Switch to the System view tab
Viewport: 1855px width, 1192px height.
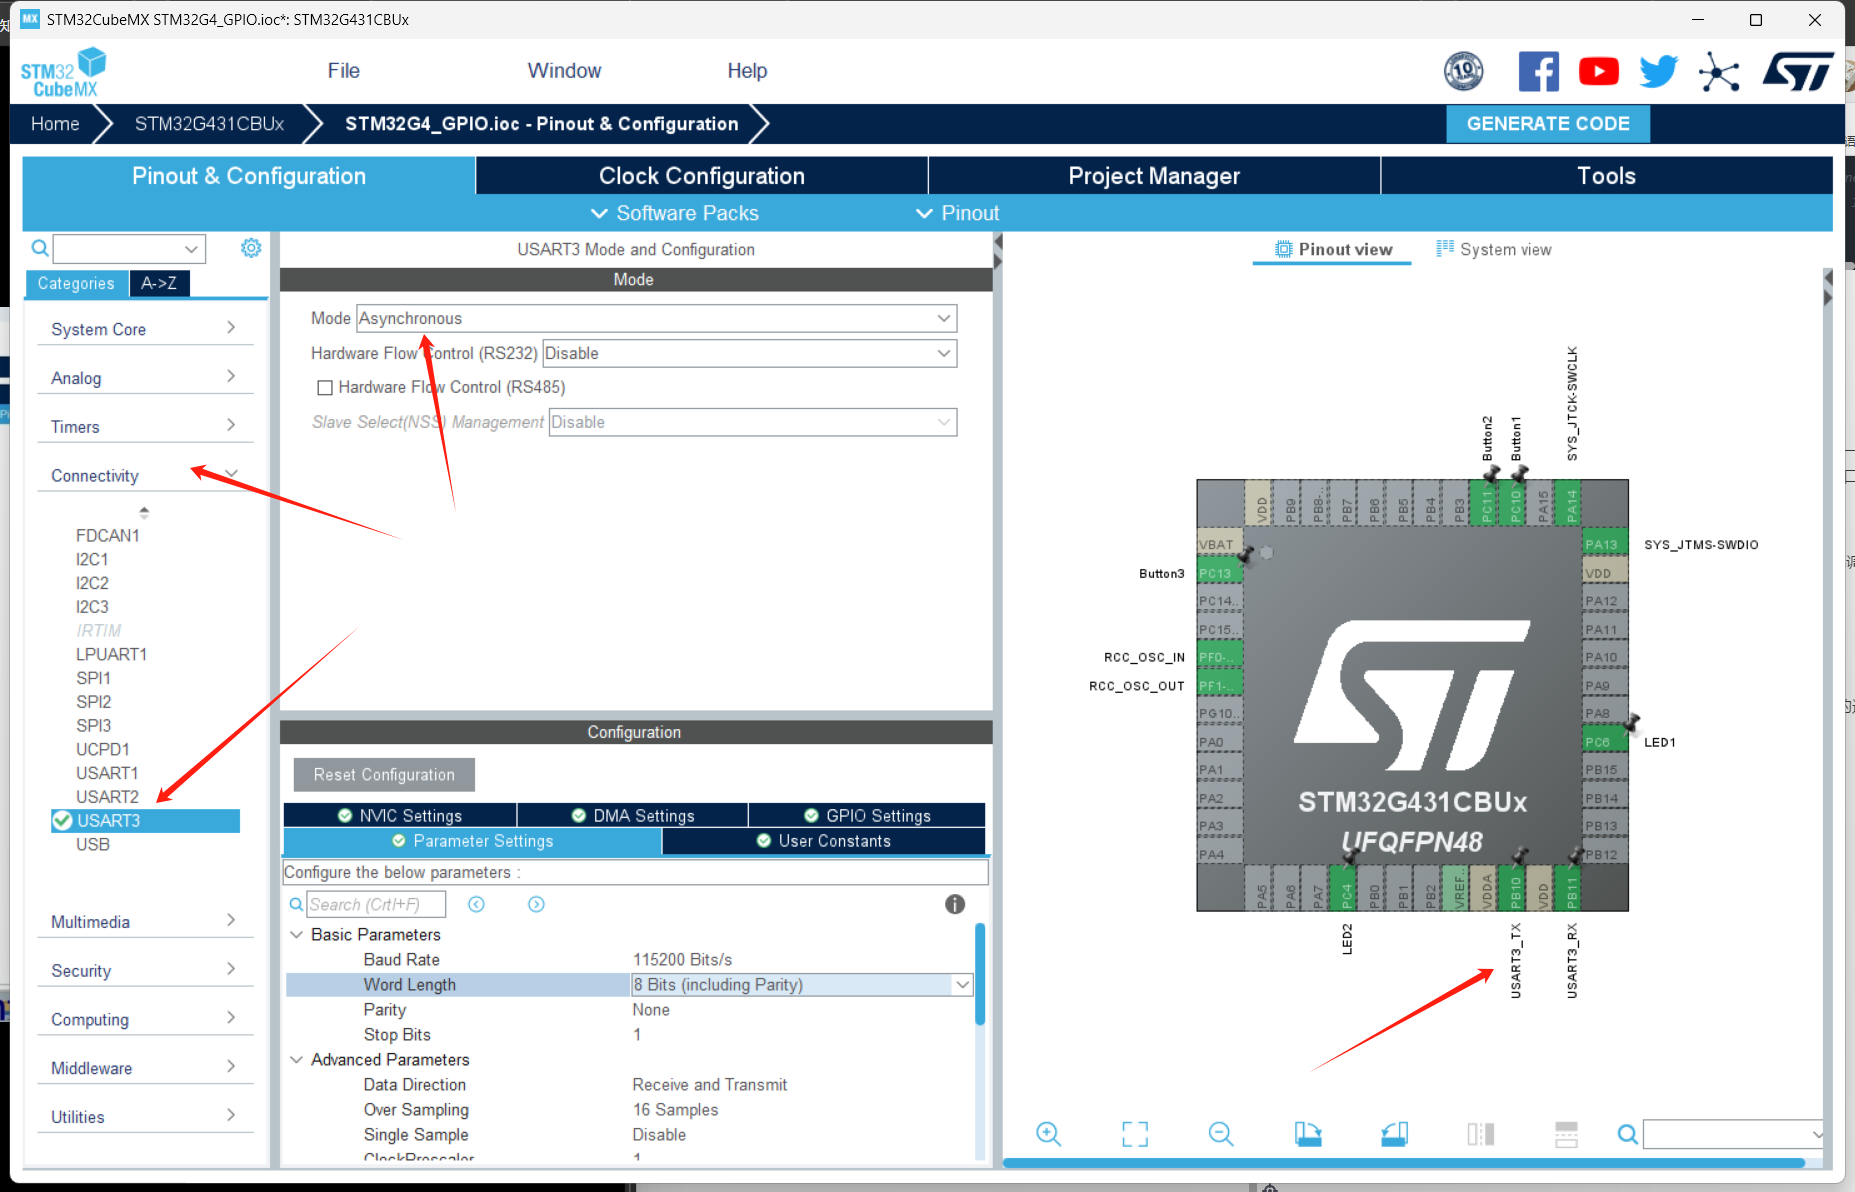click(1494, 250)
